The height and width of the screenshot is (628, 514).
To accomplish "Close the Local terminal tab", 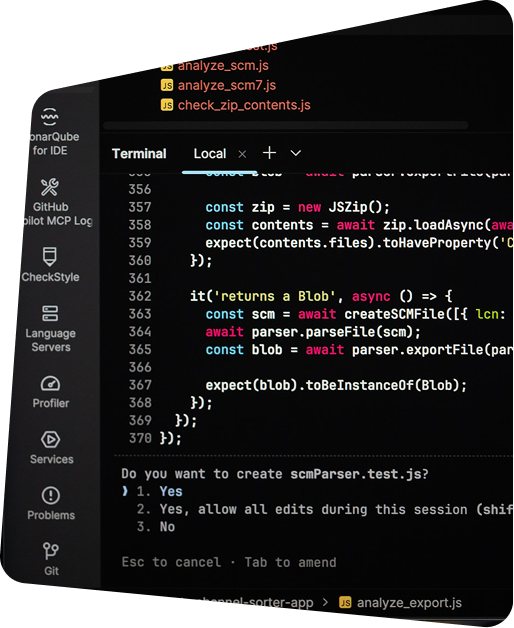I will point(242,154).
